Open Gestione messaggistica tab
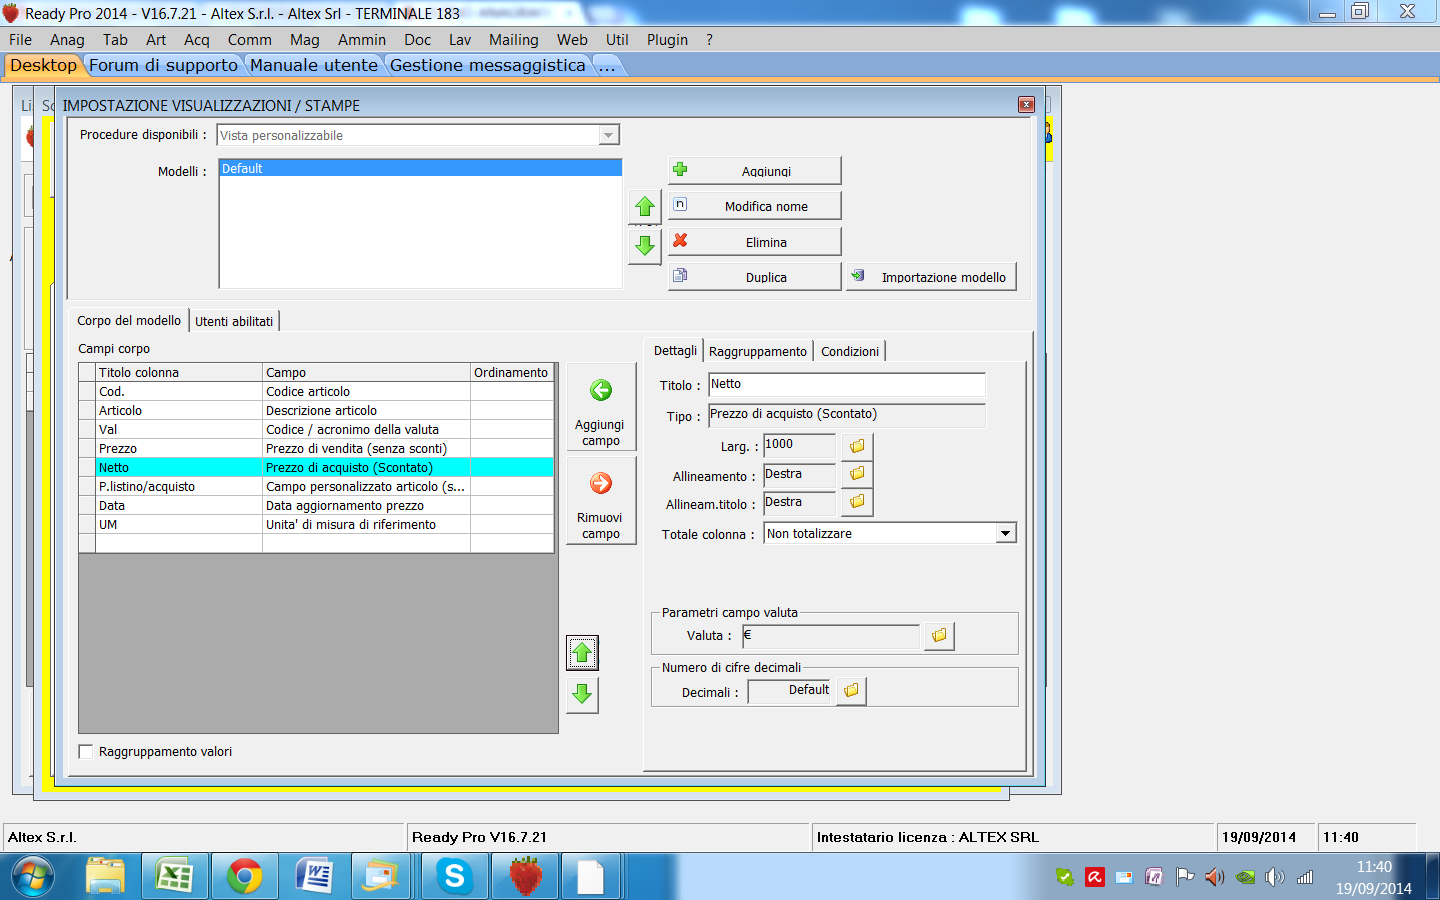Screen dimensions: 1440x900 (488, 65)
